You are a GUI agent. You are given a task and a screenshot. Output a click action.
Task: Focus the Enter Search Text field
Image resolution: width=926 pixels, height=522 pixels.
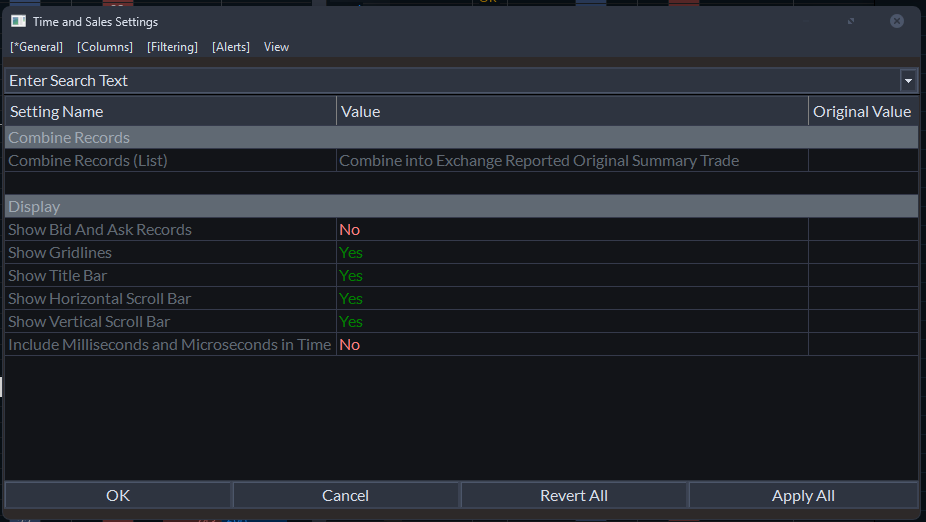click(x=450, y=81)
